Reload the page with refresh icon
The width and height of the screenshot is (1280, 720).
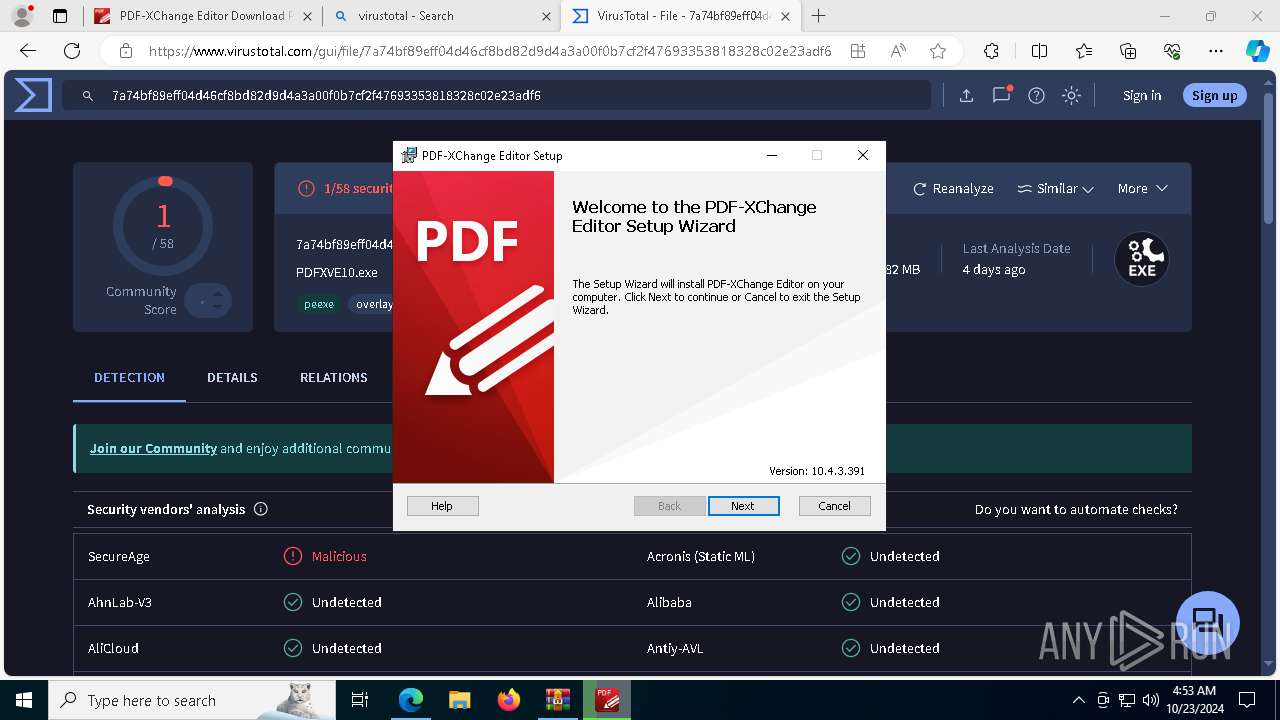pos(72,51)
